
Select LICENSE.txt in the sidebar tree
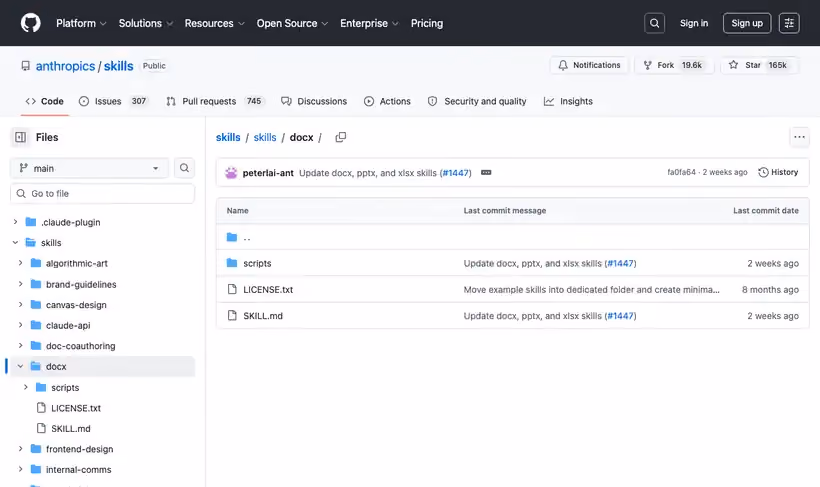pos(76,408)
